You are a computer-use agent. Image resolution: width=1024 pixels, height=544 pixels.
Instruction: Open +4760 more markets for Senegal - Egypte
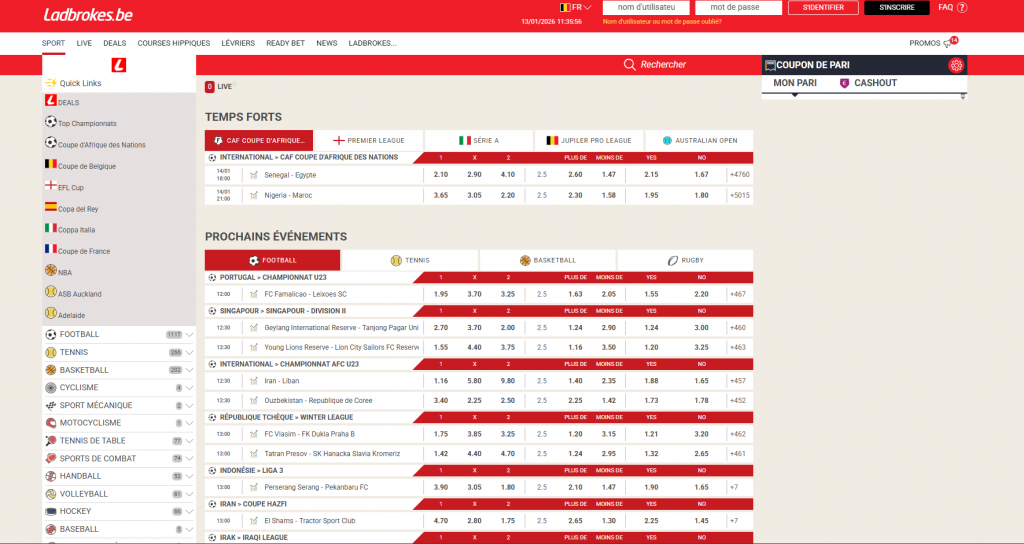coord(740,175)
